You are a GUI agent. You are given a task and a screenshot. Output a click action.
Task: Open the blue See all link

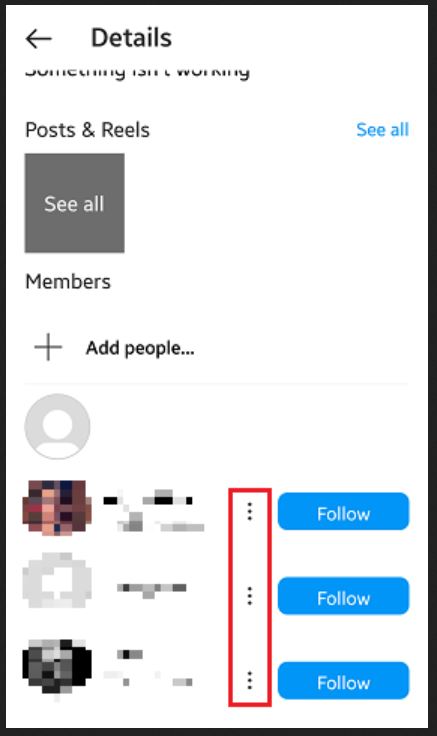383,130
